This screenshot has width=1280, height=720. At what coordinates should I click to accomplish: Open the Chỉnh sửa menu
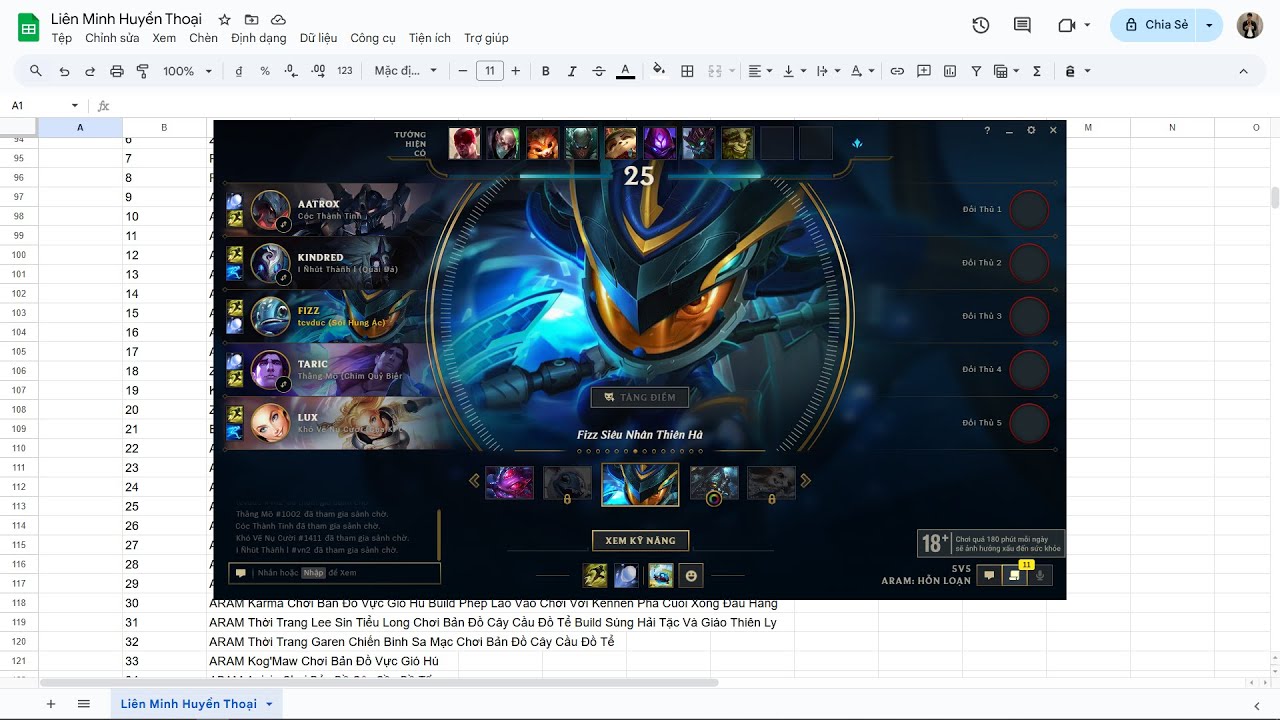(112, 38)
